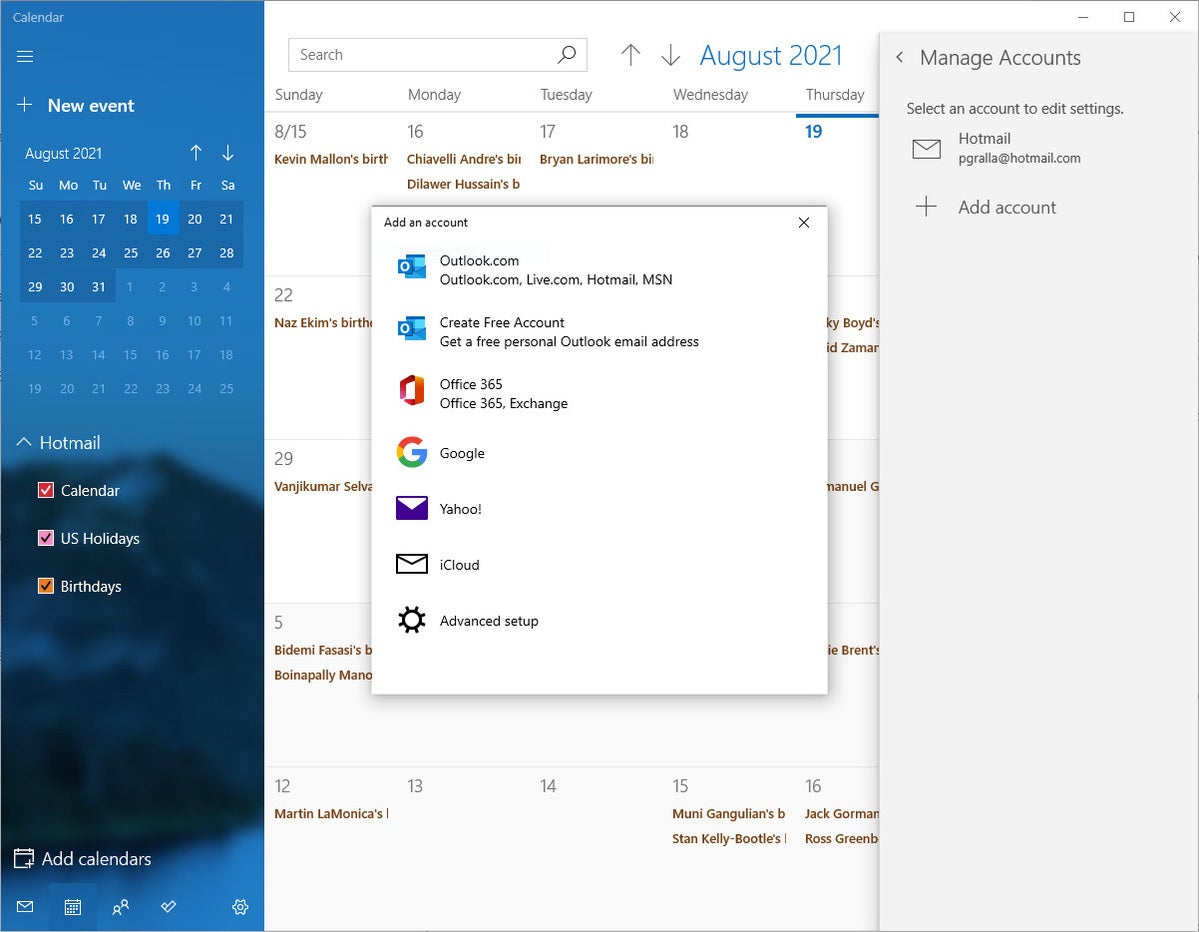Go to previous month using main up arrow

(x=630, y=55)
